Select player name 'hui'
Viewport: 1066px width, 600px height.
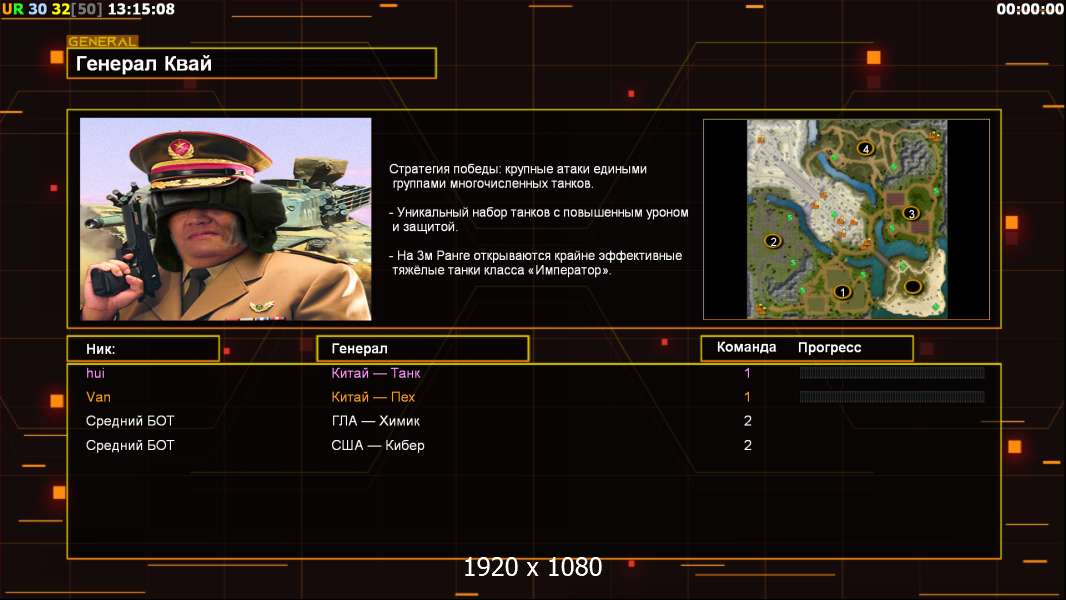(x=95, y=373)
